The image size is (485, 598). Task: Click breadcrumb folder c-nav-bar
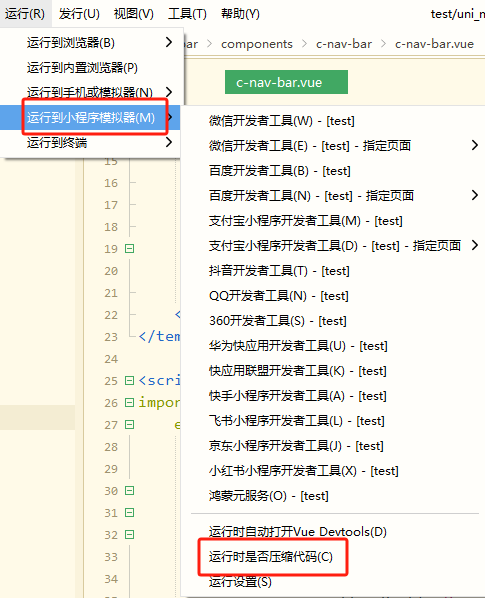click(x=344, y=44)
